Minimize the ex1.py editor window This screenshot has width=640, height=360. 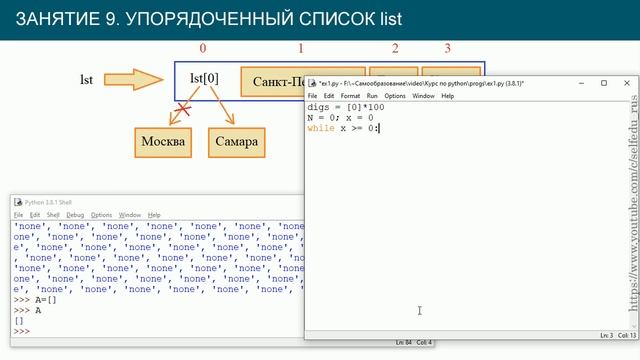point(582,83)
